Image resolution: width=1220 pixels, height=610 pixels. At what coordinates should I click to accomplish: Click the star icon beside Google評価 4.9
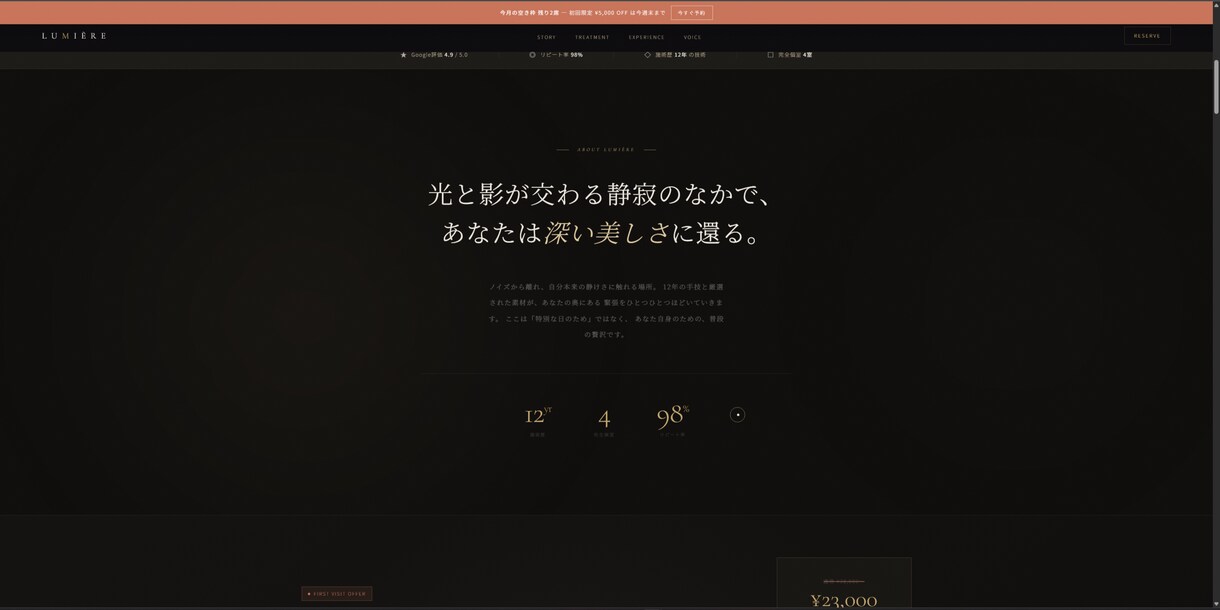point(404,55)
